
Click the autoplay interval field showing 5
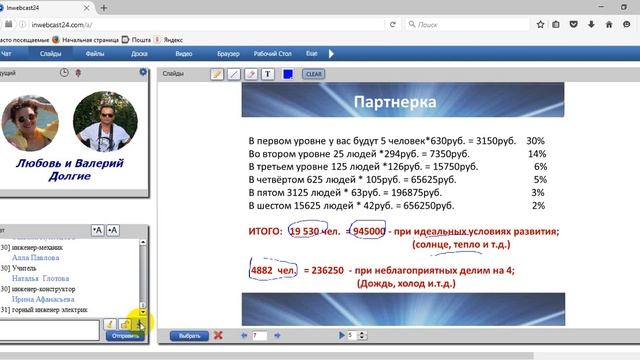352,336
